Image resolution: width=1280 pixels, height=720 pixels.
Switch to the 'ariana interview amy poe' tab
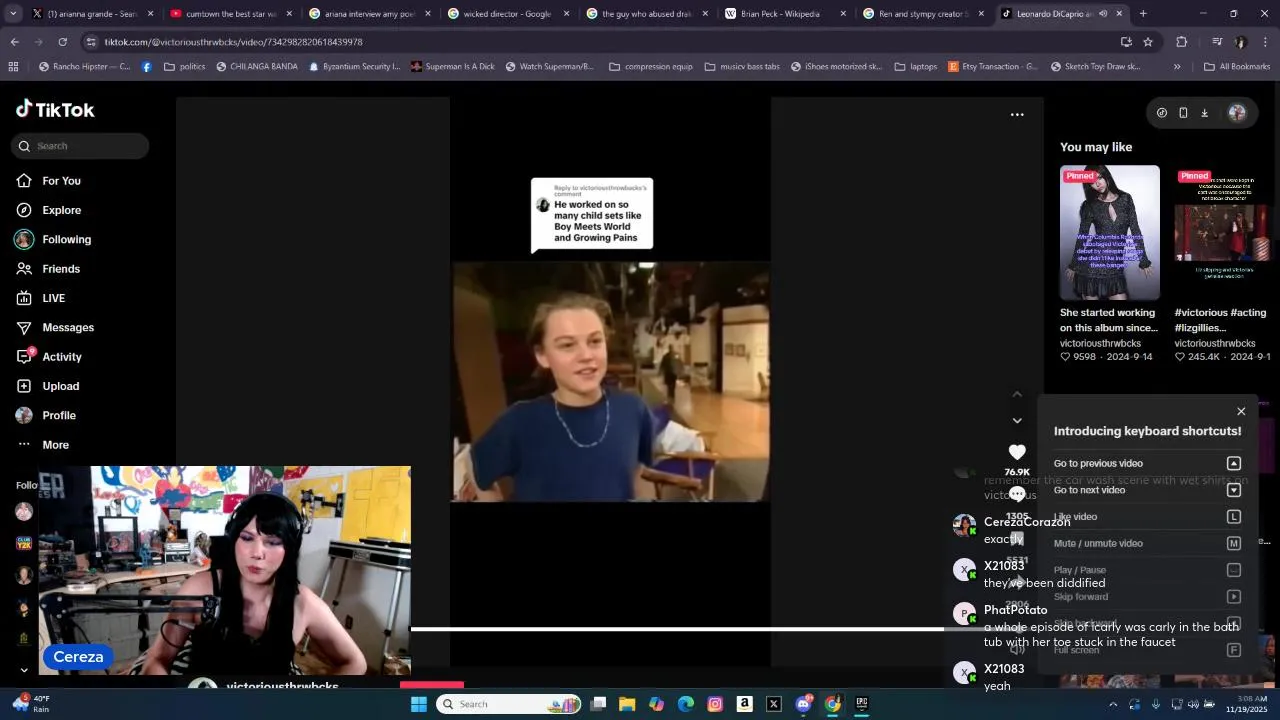(x=369, y=14)
